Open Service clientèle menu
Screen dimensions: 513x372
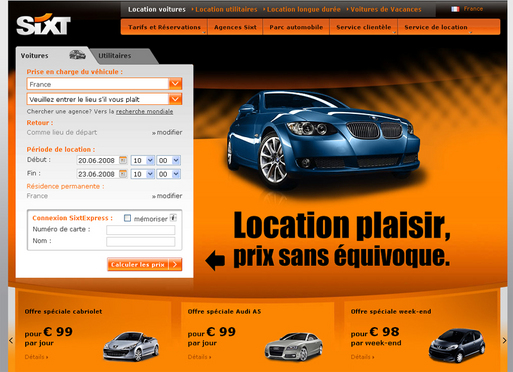(364, 27)
